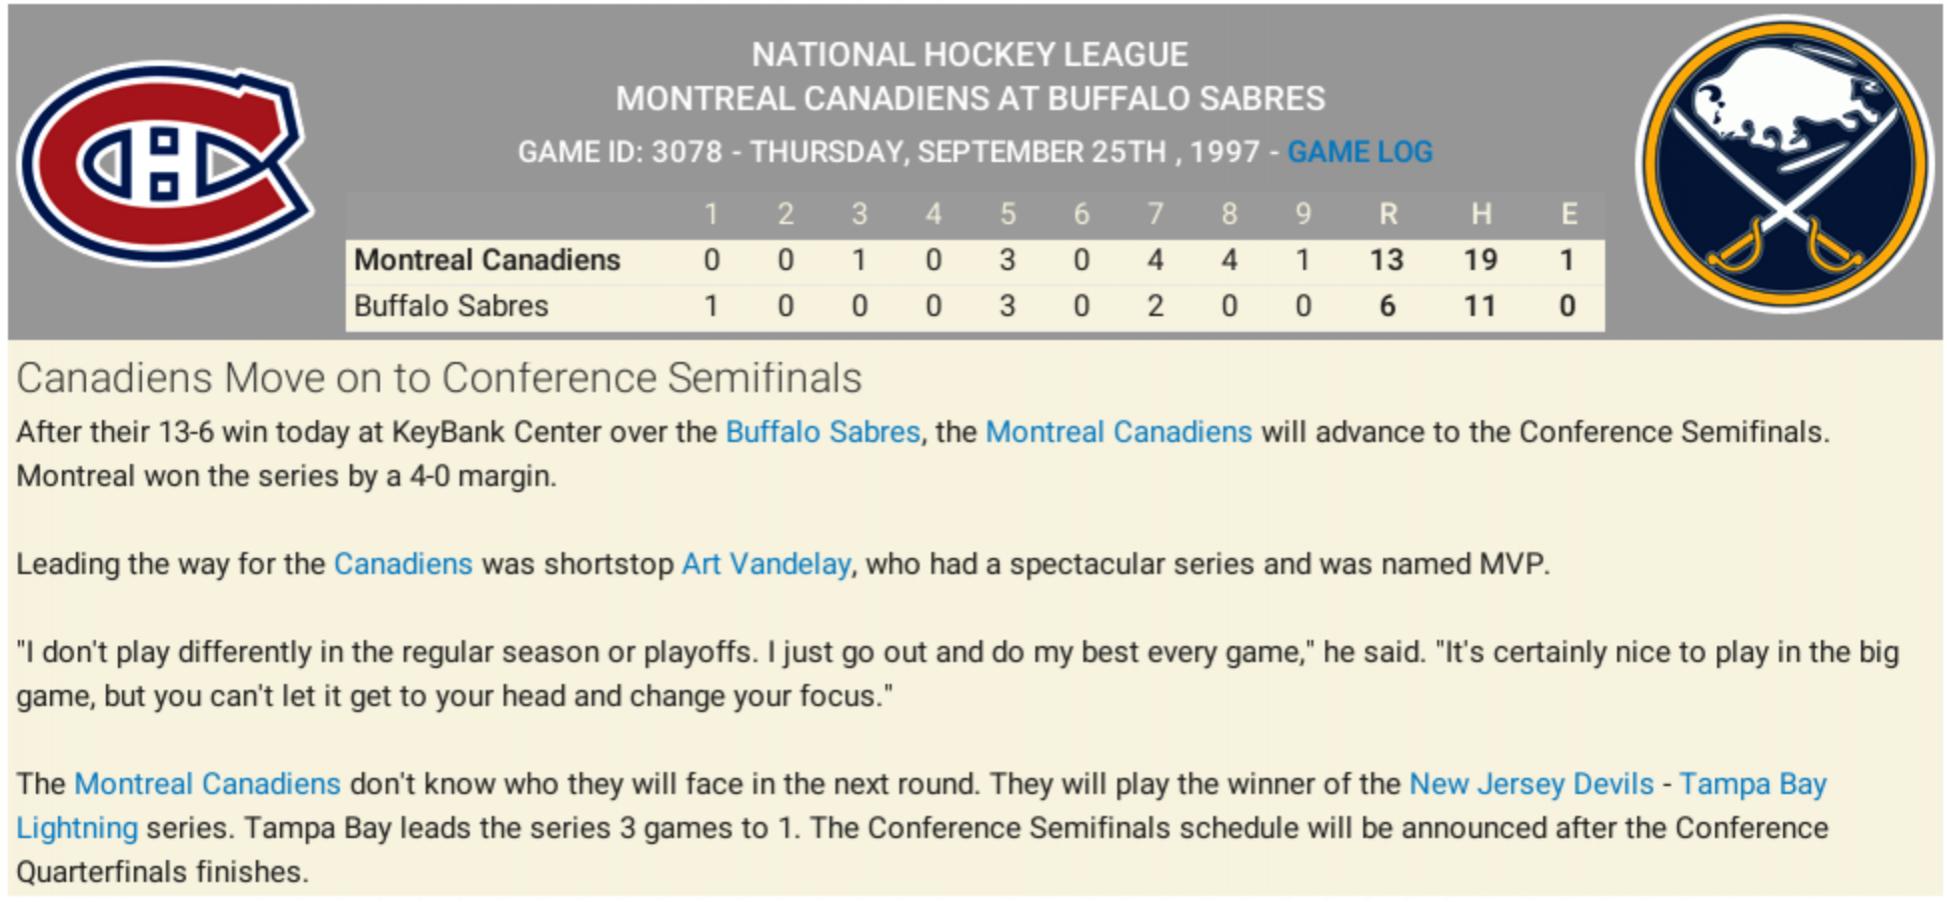Screen dimensions: 1949x902
Task: Click the Canadiens link before 'was shortstop'
Action: (402, 564)
